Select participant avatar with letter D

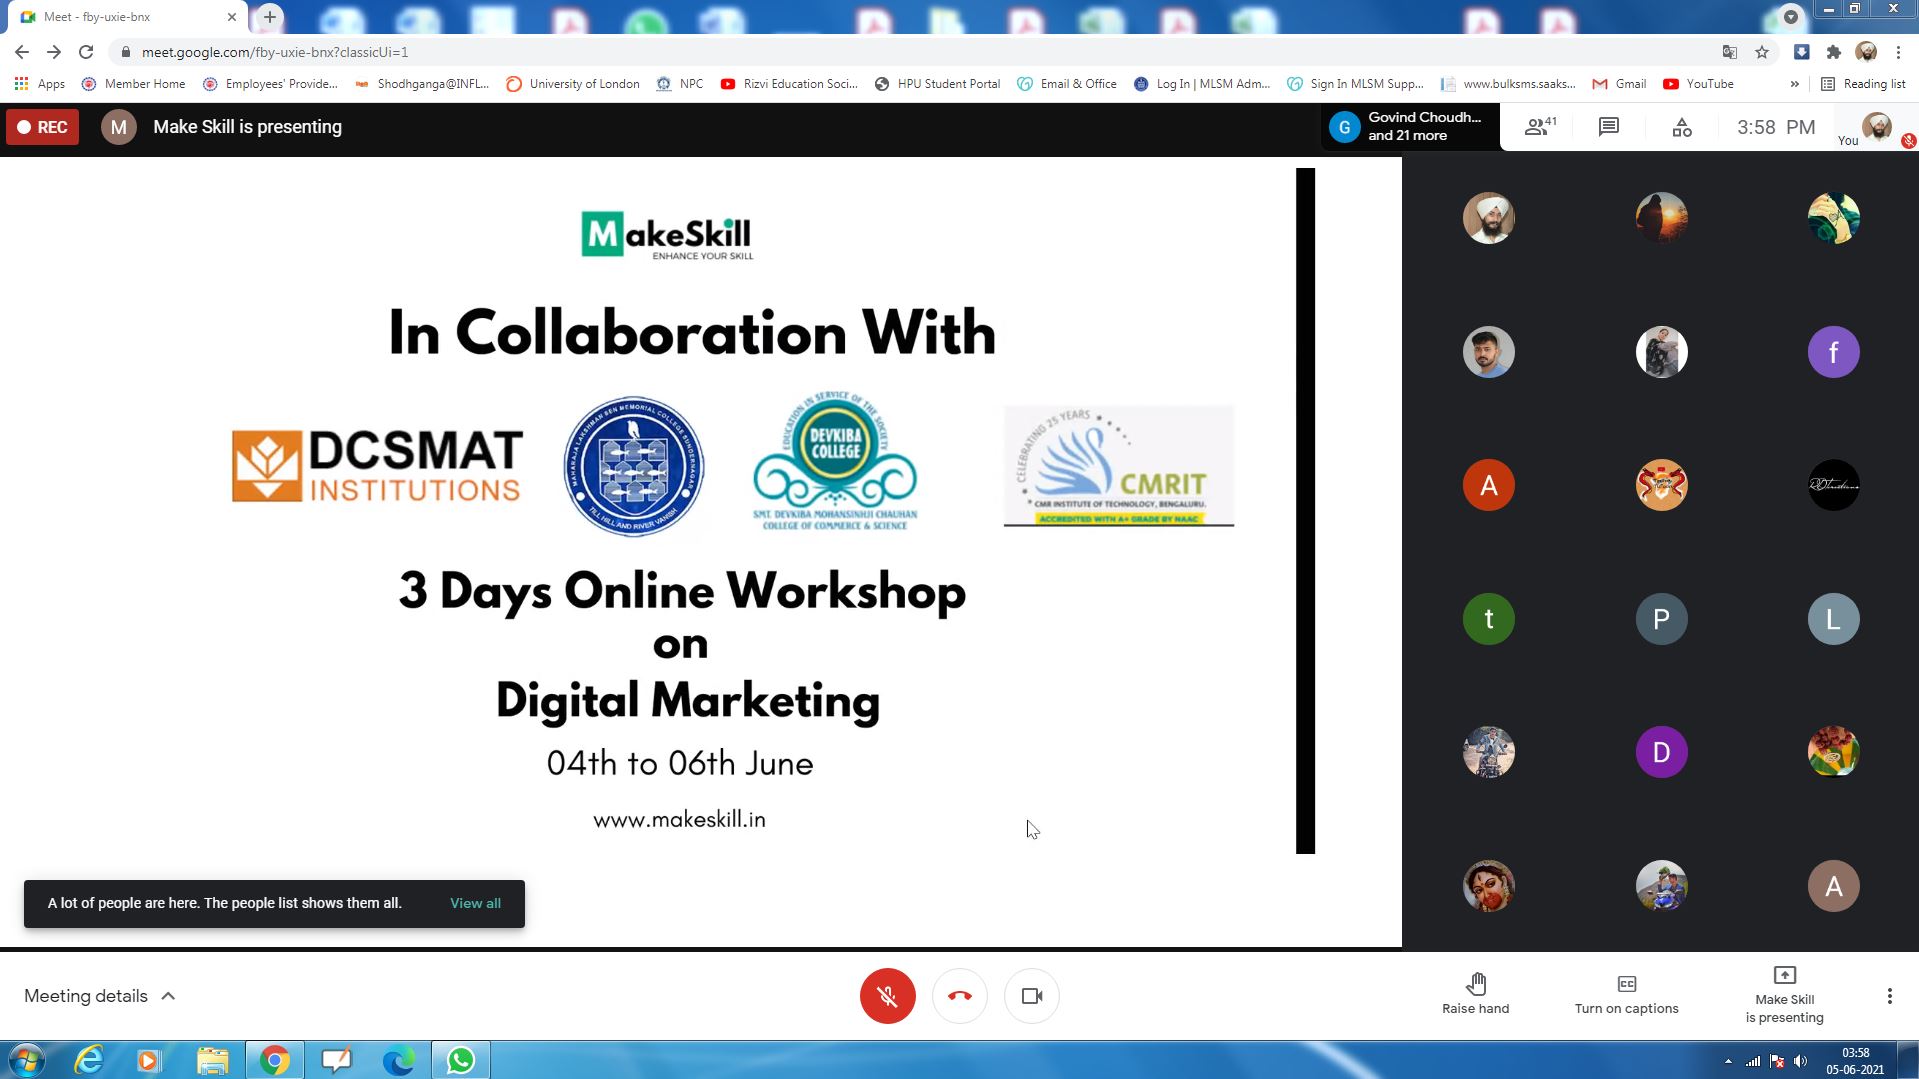tap(1661, 752)
